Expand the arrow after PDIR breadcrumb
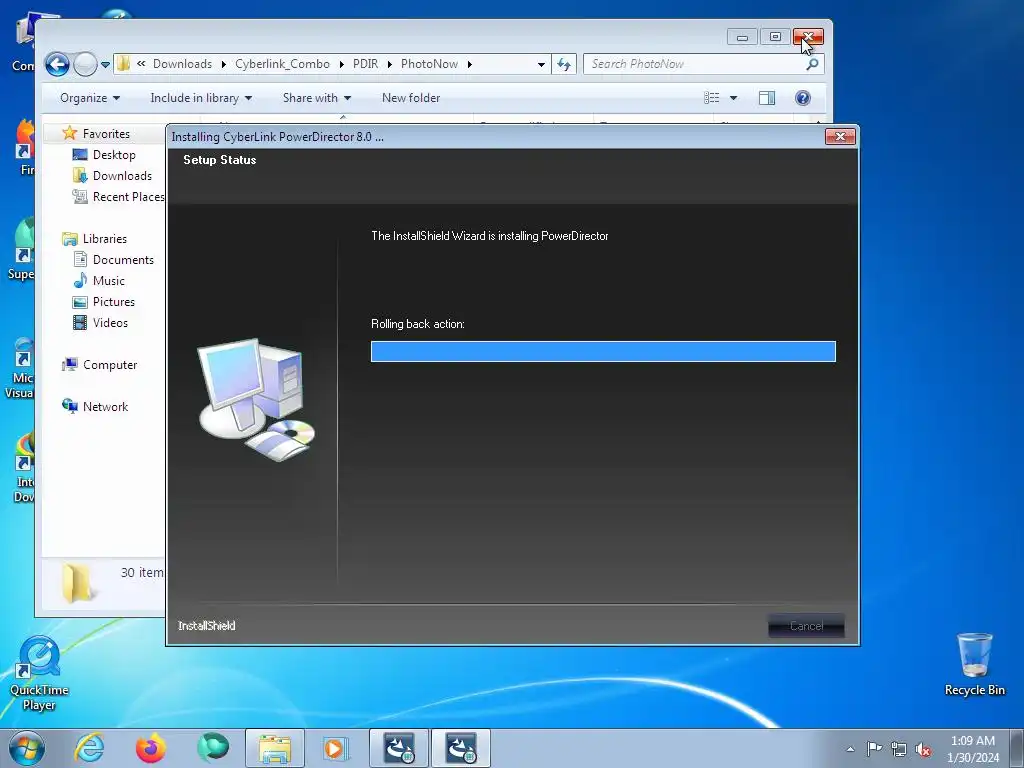This screenshot has height=768, width=1024. pos(390,64)
